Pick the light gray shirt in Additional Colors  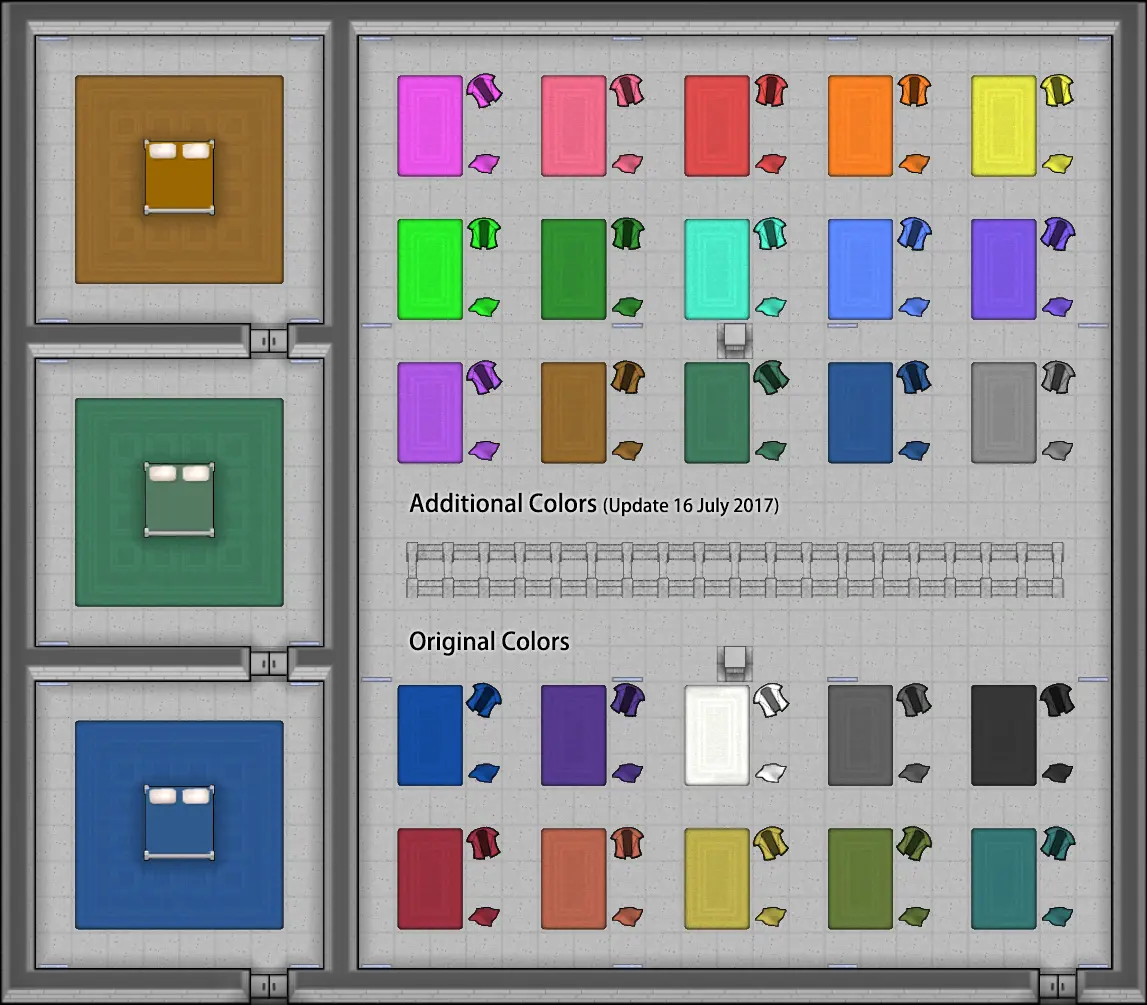pyautogui.click(x=1057, y=377)
